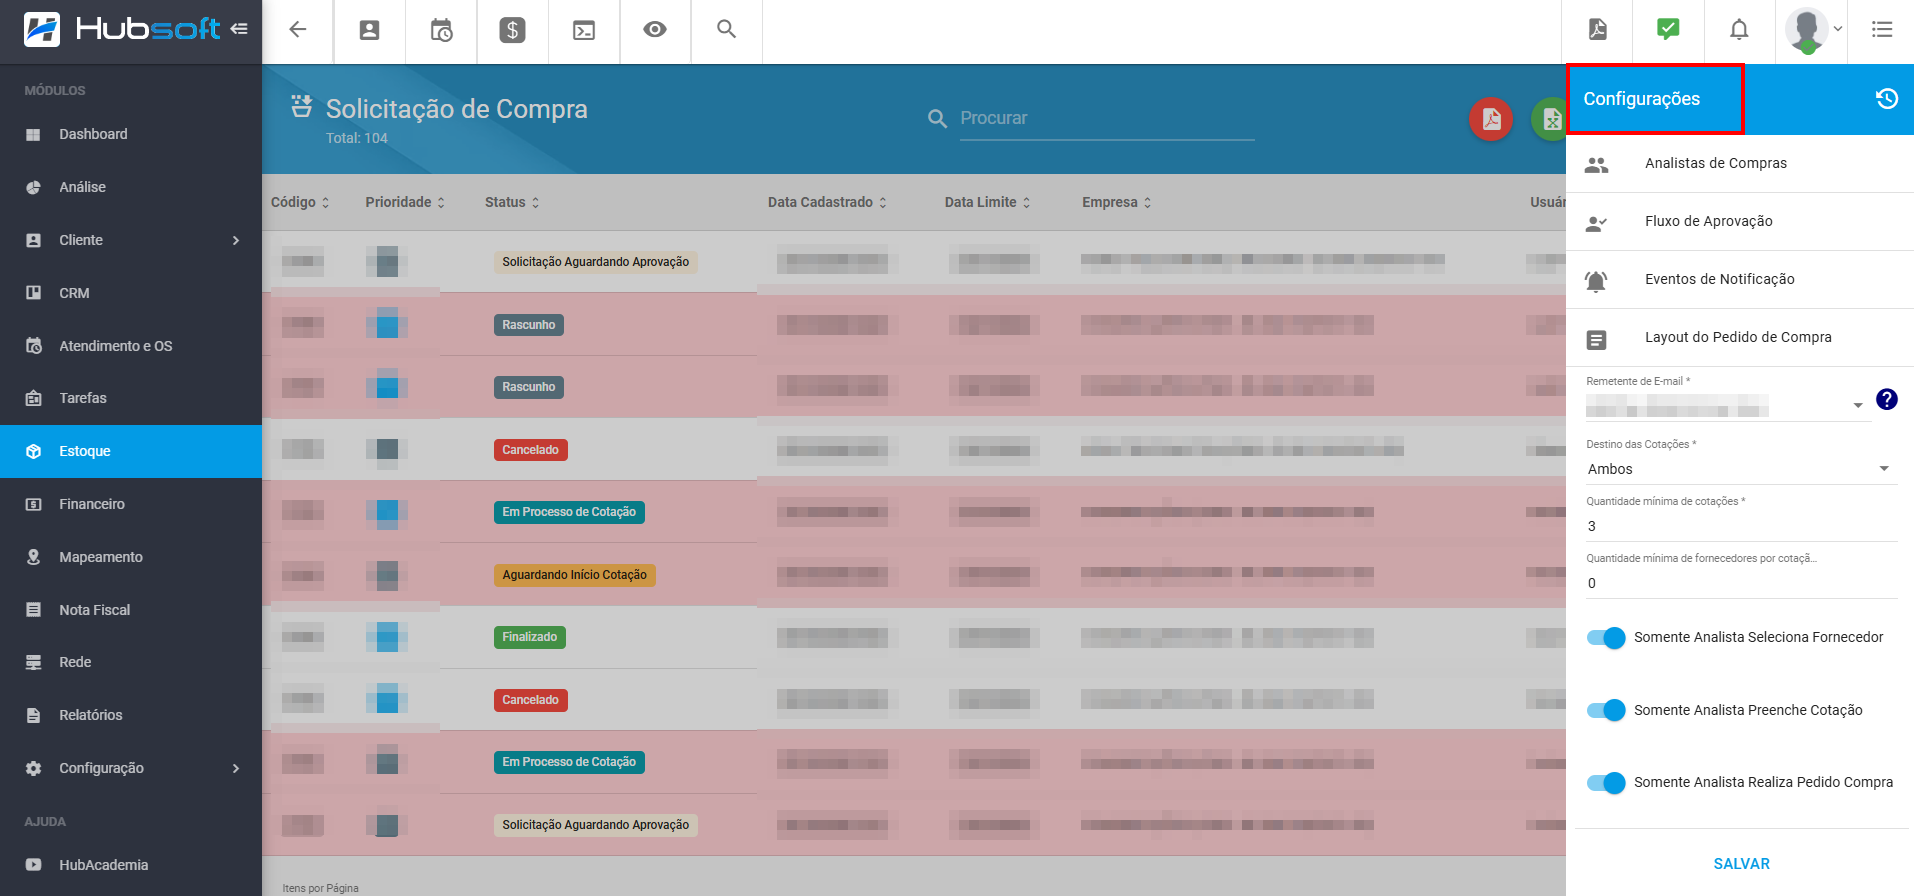Viewport: 1914px width, 896px height.
Task: Toggle Somente Analista Seleciona Fornecedor switch
Action: [1606, 638]
